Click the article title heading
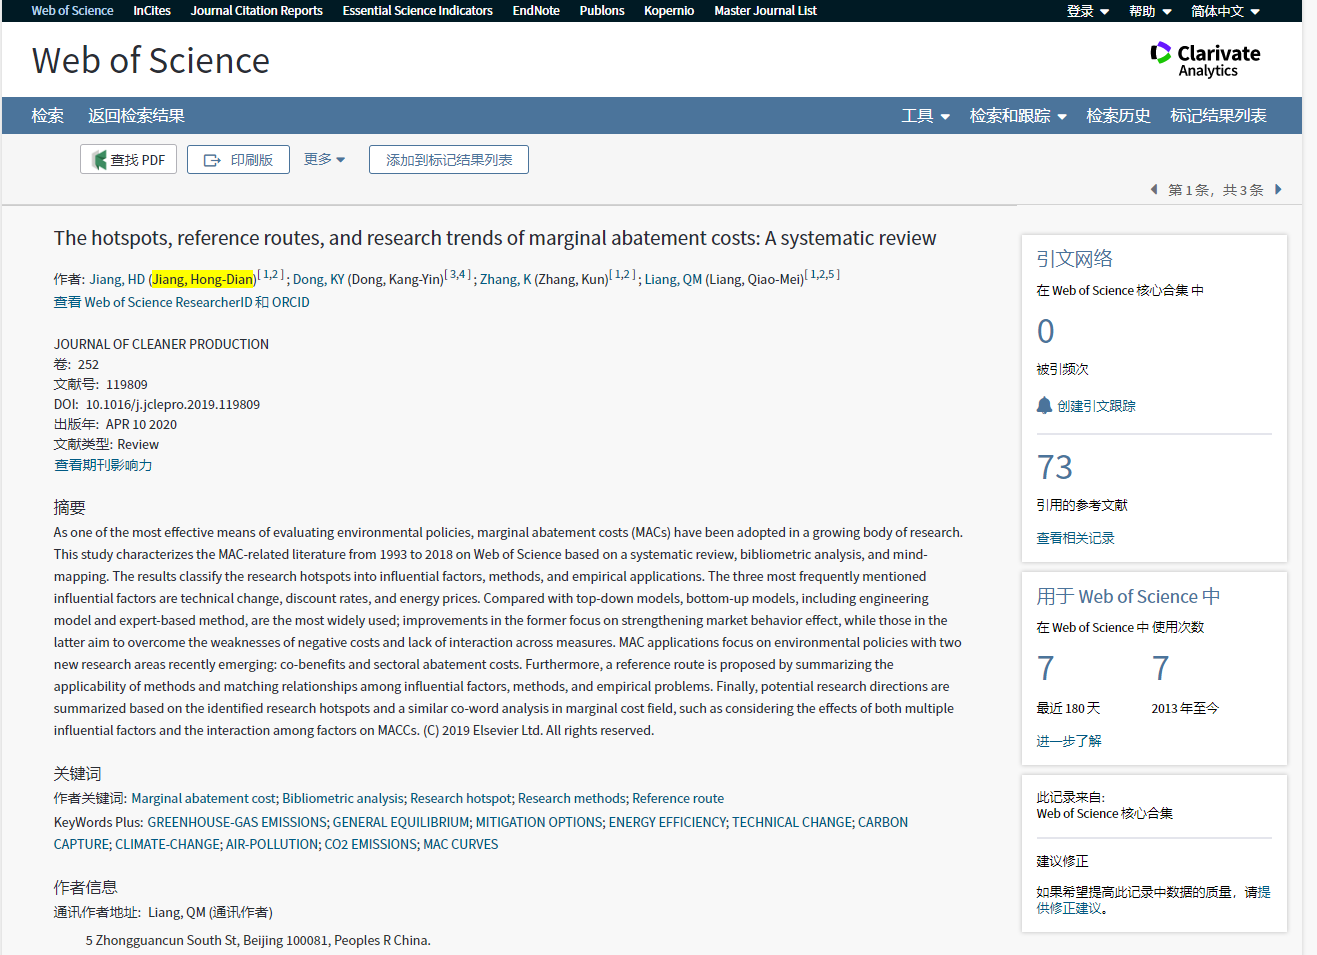This screenshot has height=955, width=1317. coord(495,238)
